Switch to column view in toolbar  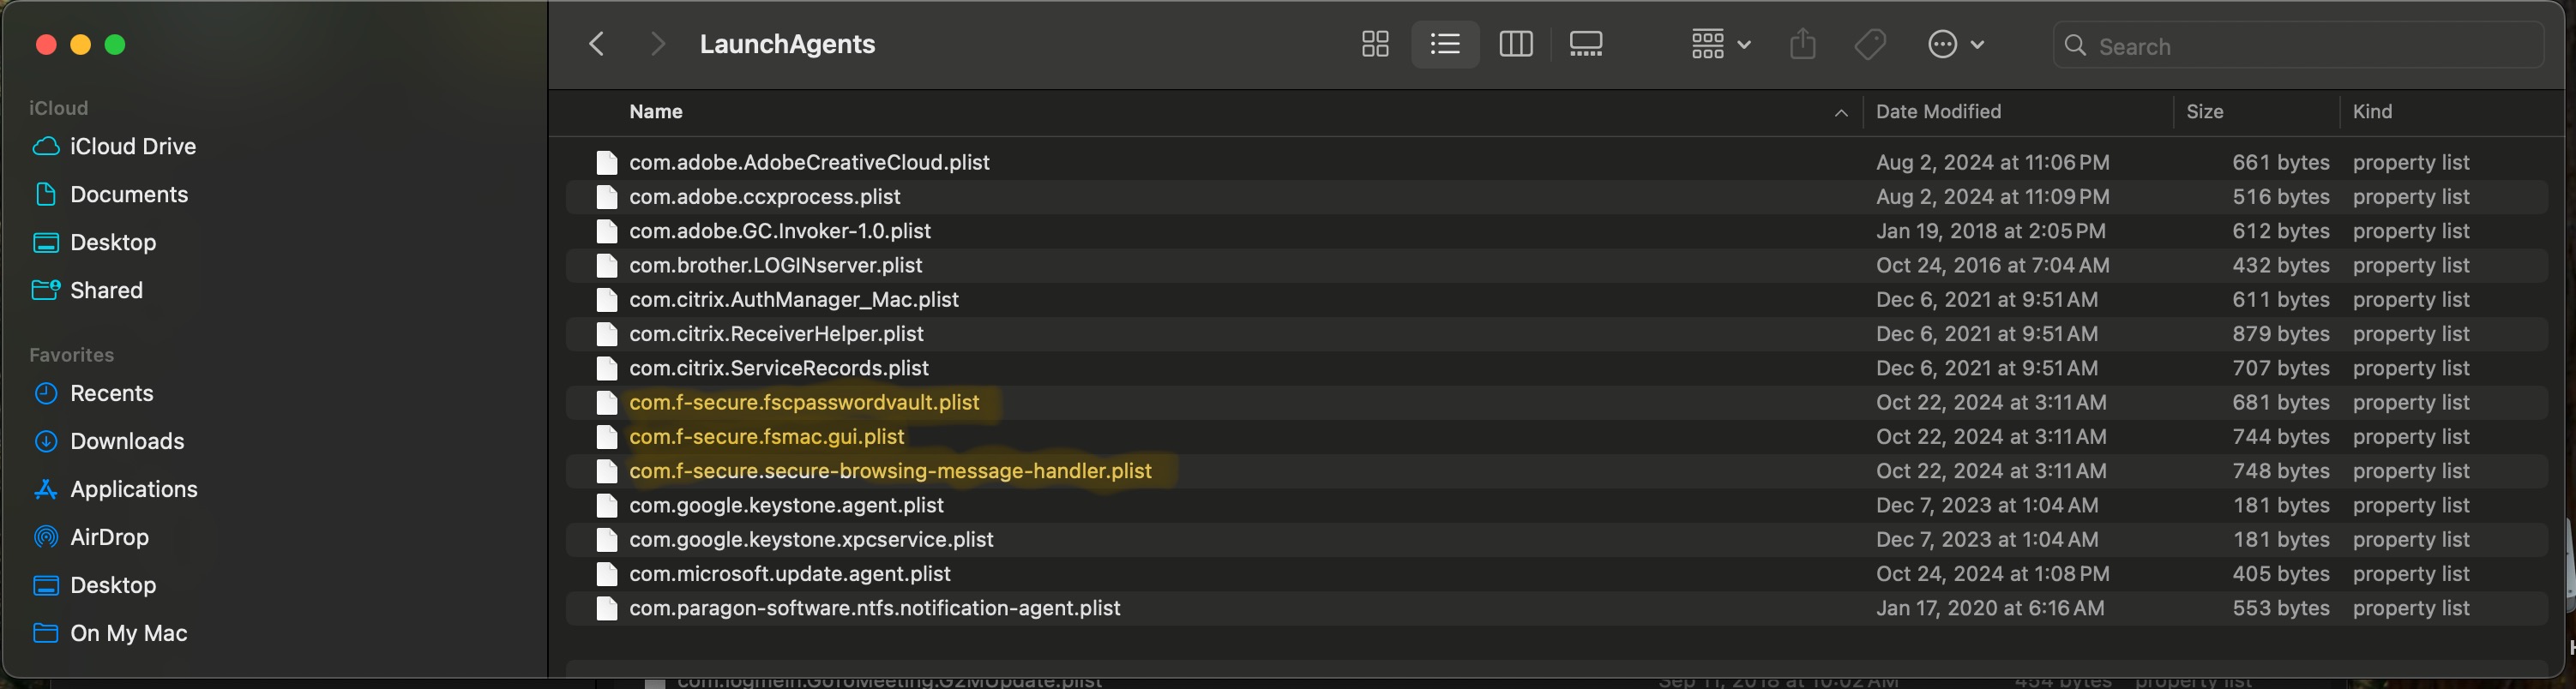pos(1515,45)
